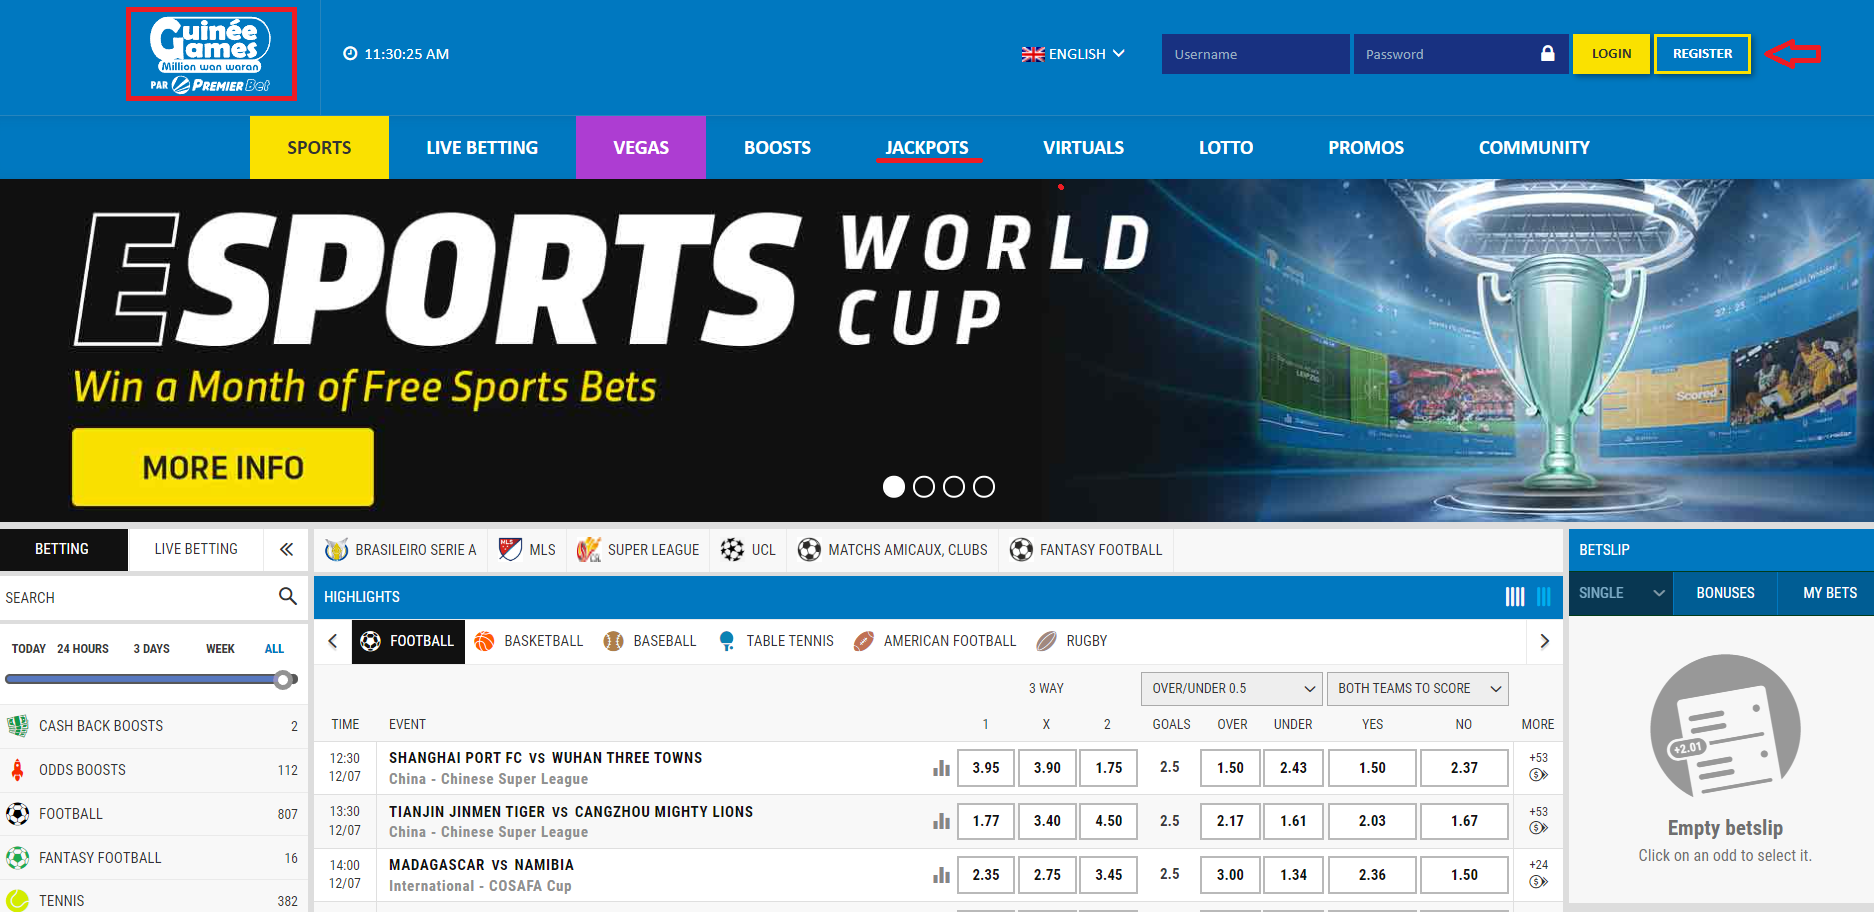This screenshot has height=912, width=1874.
Task: Click the UCL starball icon
Action: [x=732, y=549]
